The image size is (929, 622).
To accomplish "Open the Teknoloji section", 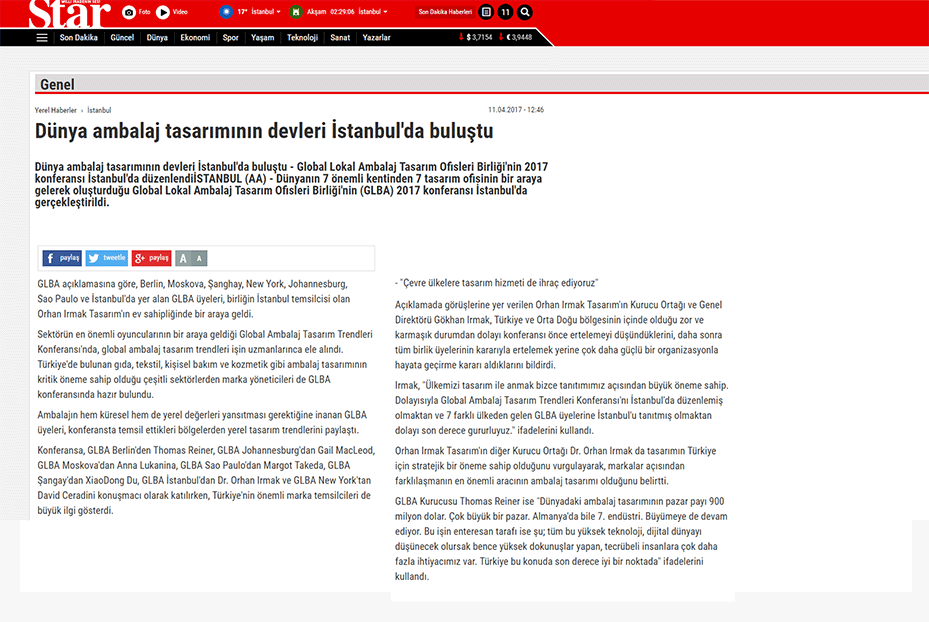I will coord(302,37).
